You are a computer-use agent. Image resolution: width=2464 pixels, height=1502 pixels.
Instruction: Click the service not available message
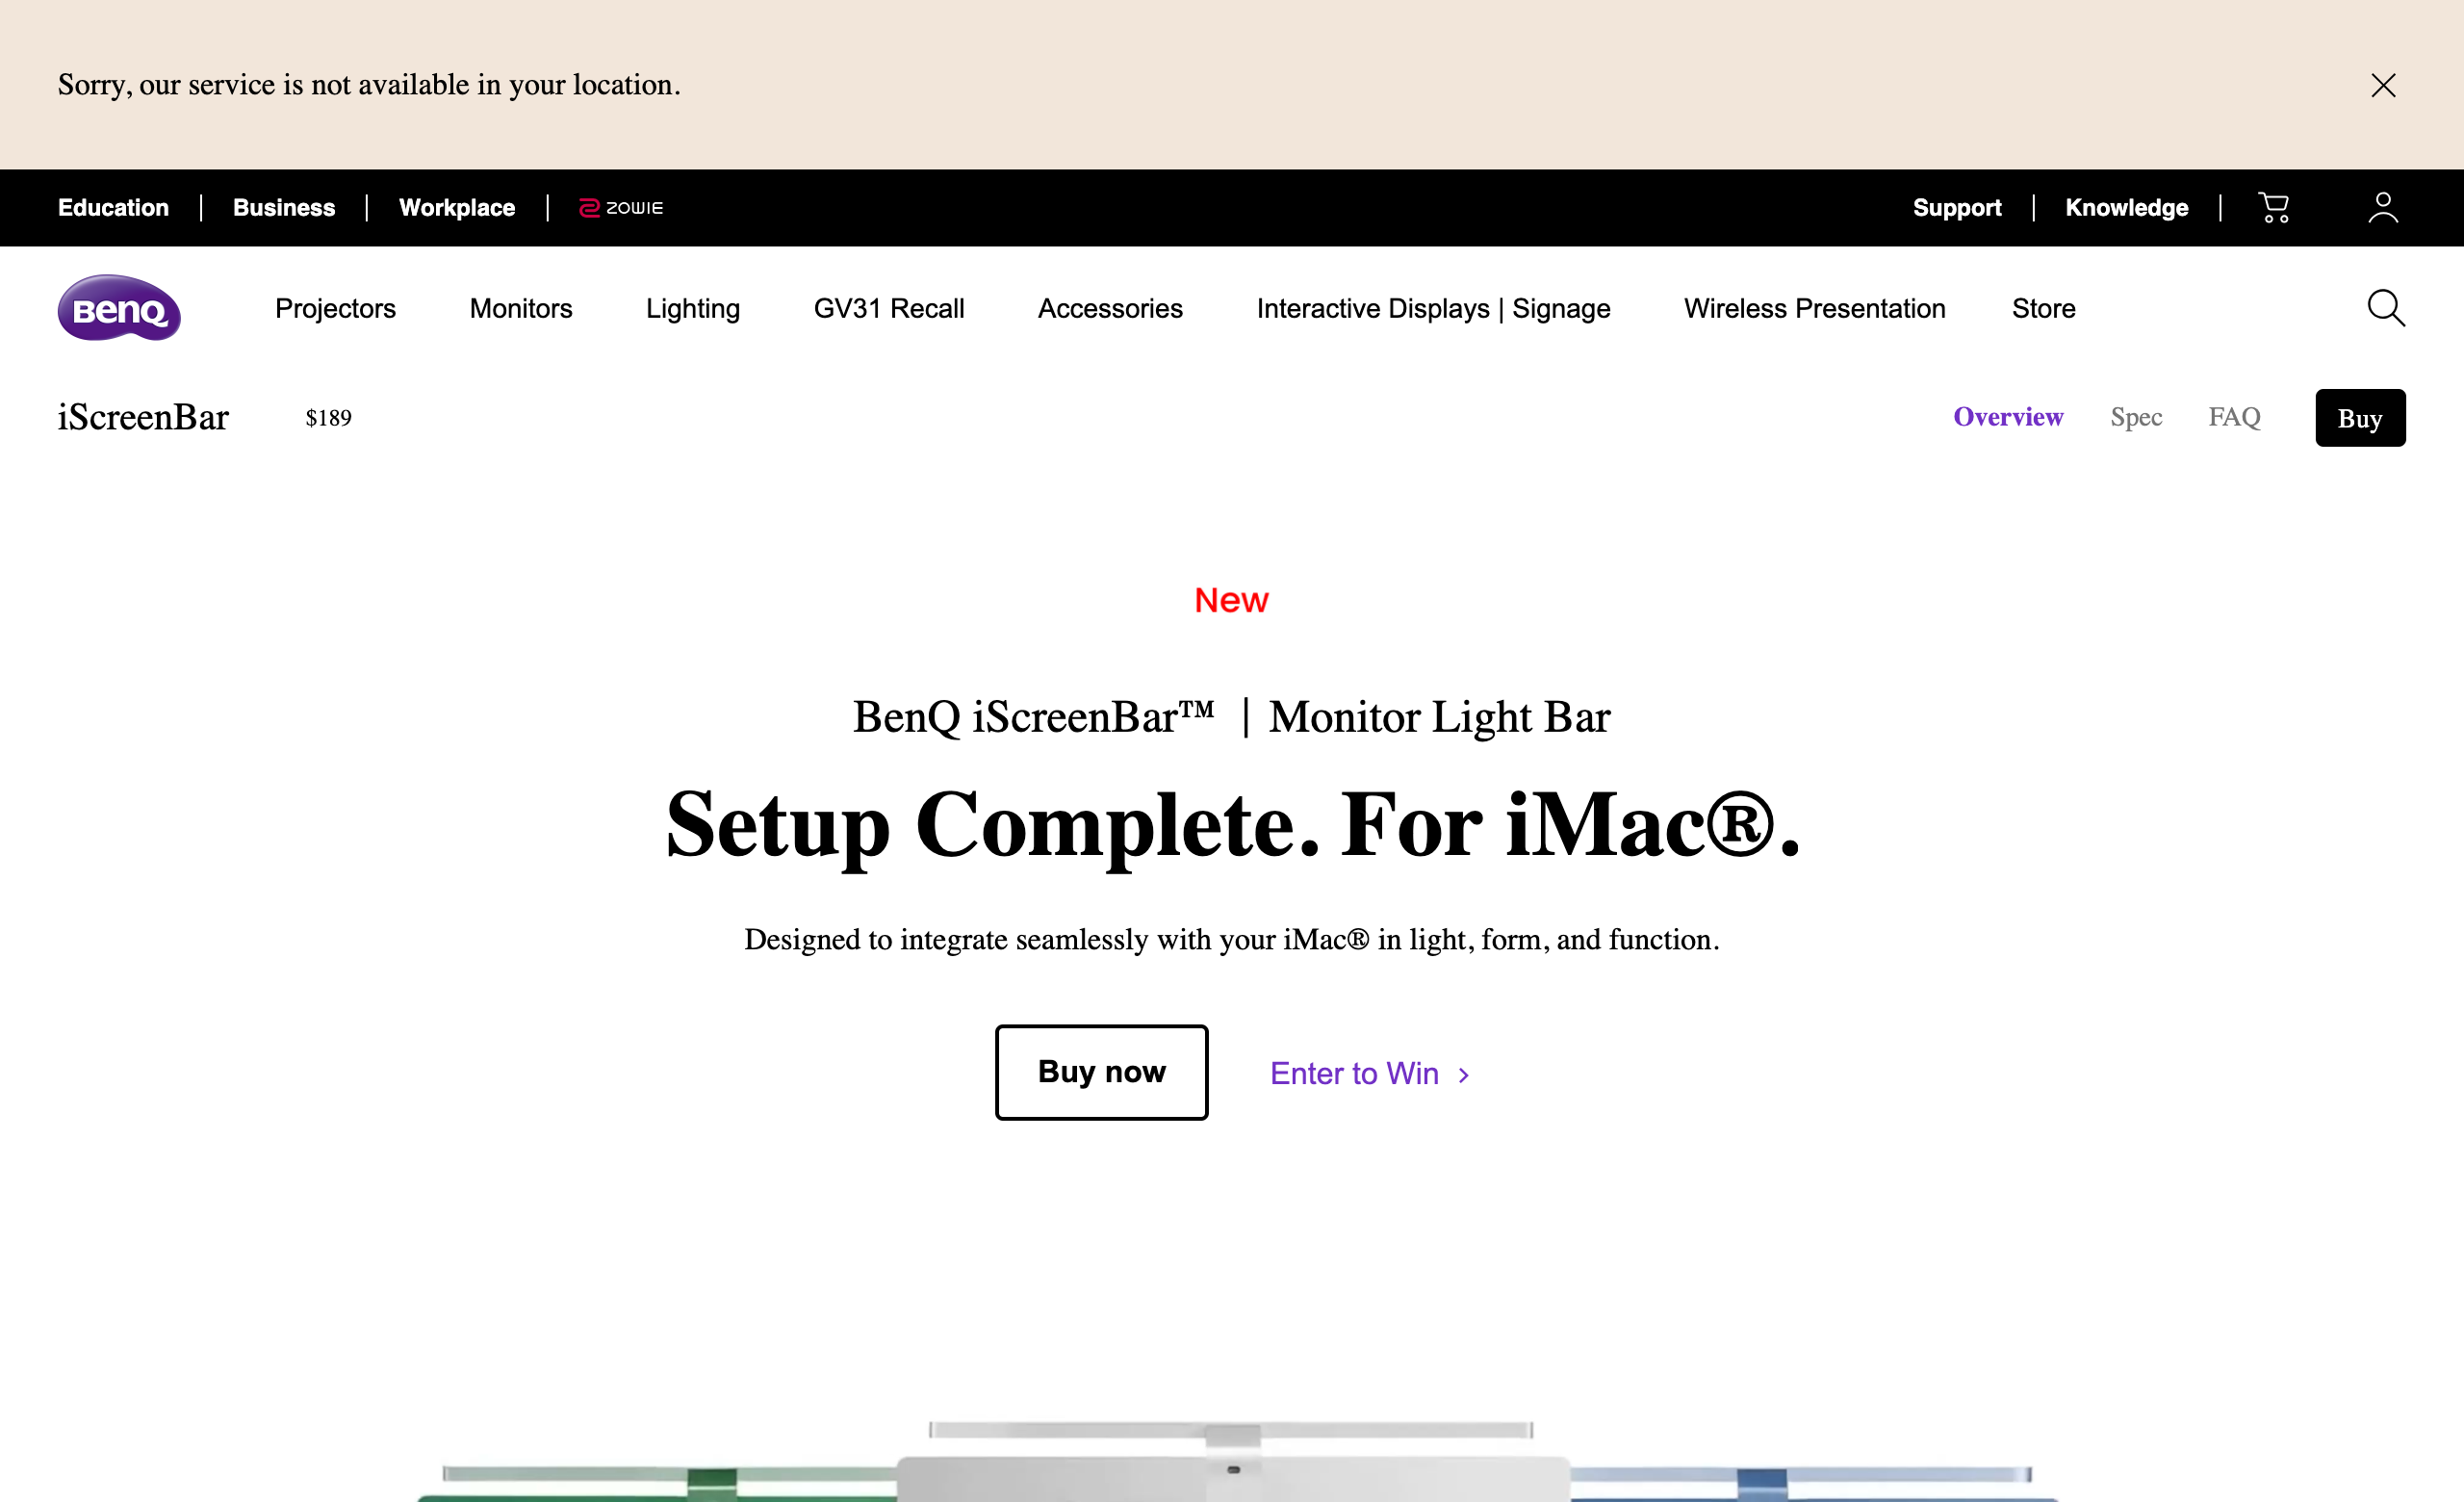pyautogui.click(x=369, y=85)
